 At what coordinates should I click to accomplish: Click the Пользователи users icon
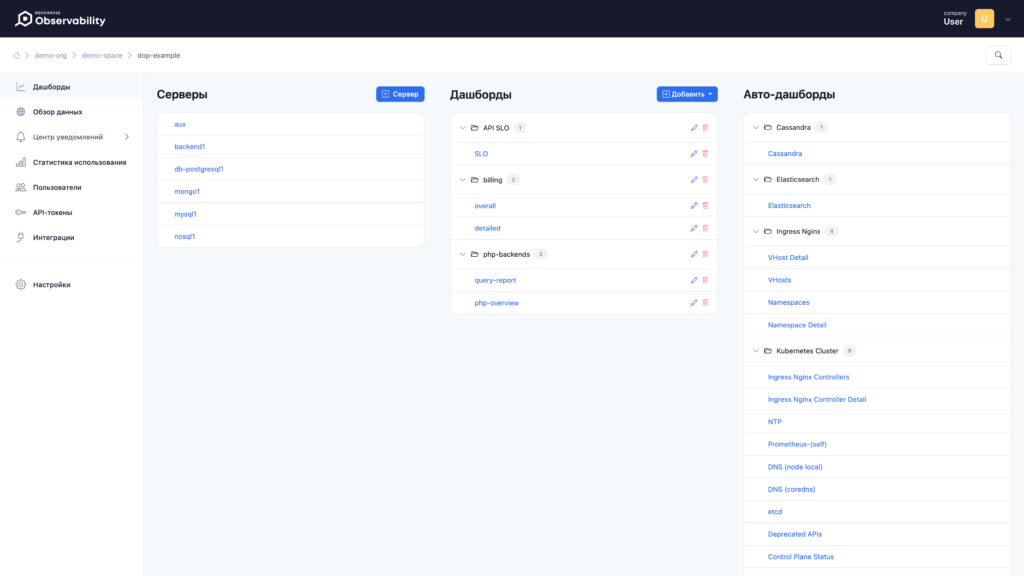tap(22, 186)
